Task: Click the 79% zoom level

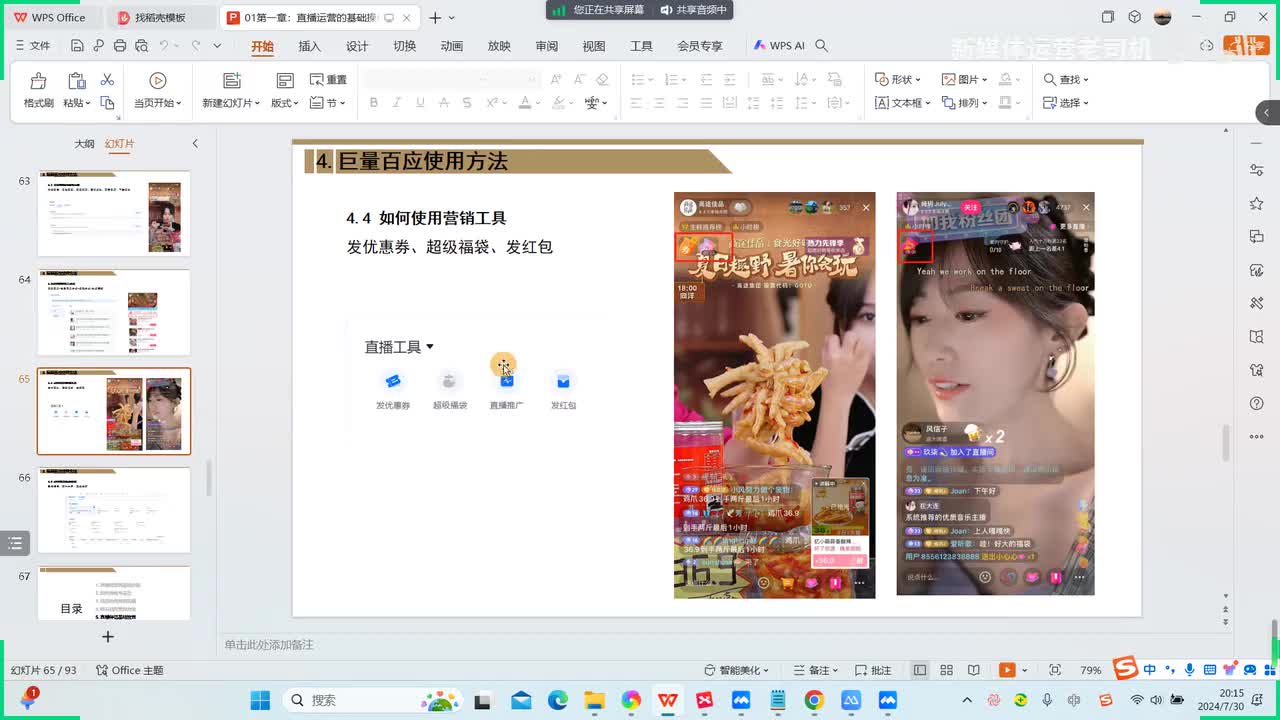Action: [x=1091, y=670]
